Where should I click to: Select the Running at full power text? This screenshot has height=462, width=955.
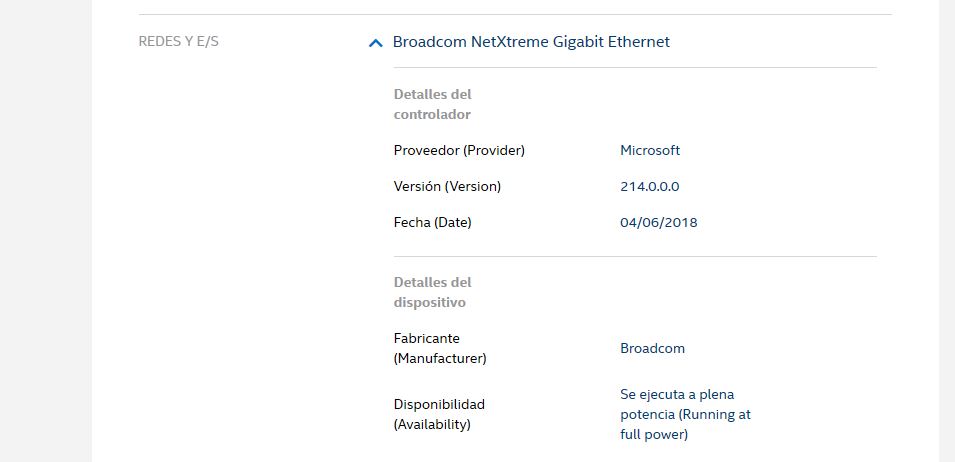point(685,414)
